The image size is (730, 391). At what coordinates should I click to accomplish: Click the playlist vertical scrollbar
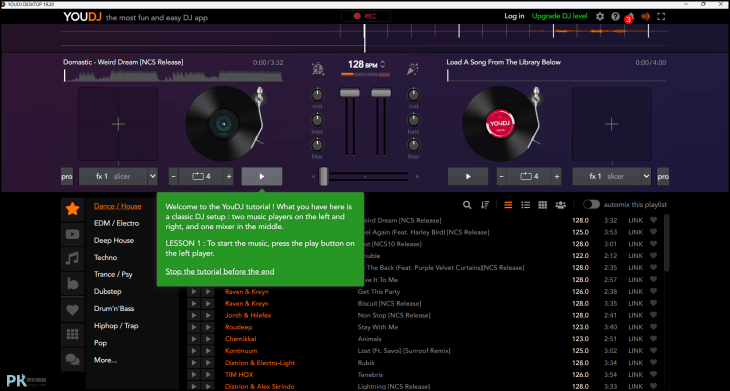[x=666, y=242]
